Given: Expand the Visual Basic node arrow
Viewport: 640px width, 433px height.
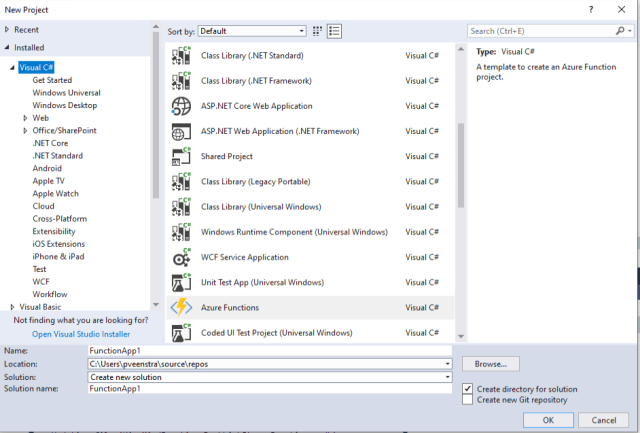Looking at the screenshot, I should 12,307.
